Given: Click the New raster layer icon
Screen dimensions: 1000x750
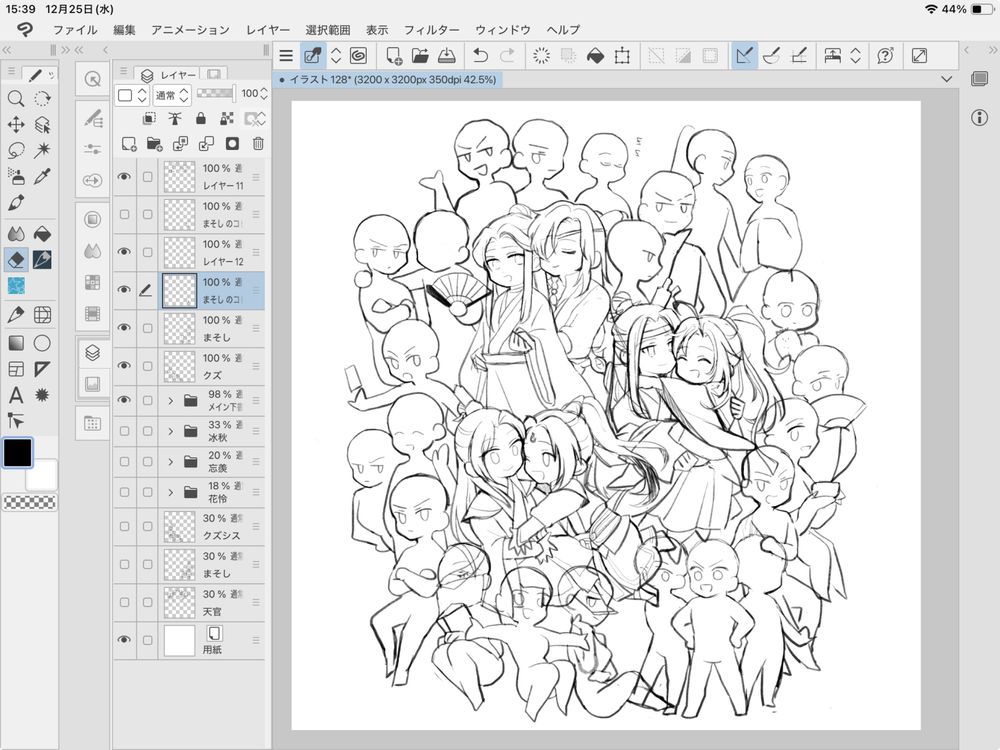Looking at the screenshot, I should [x=129, y=143].
